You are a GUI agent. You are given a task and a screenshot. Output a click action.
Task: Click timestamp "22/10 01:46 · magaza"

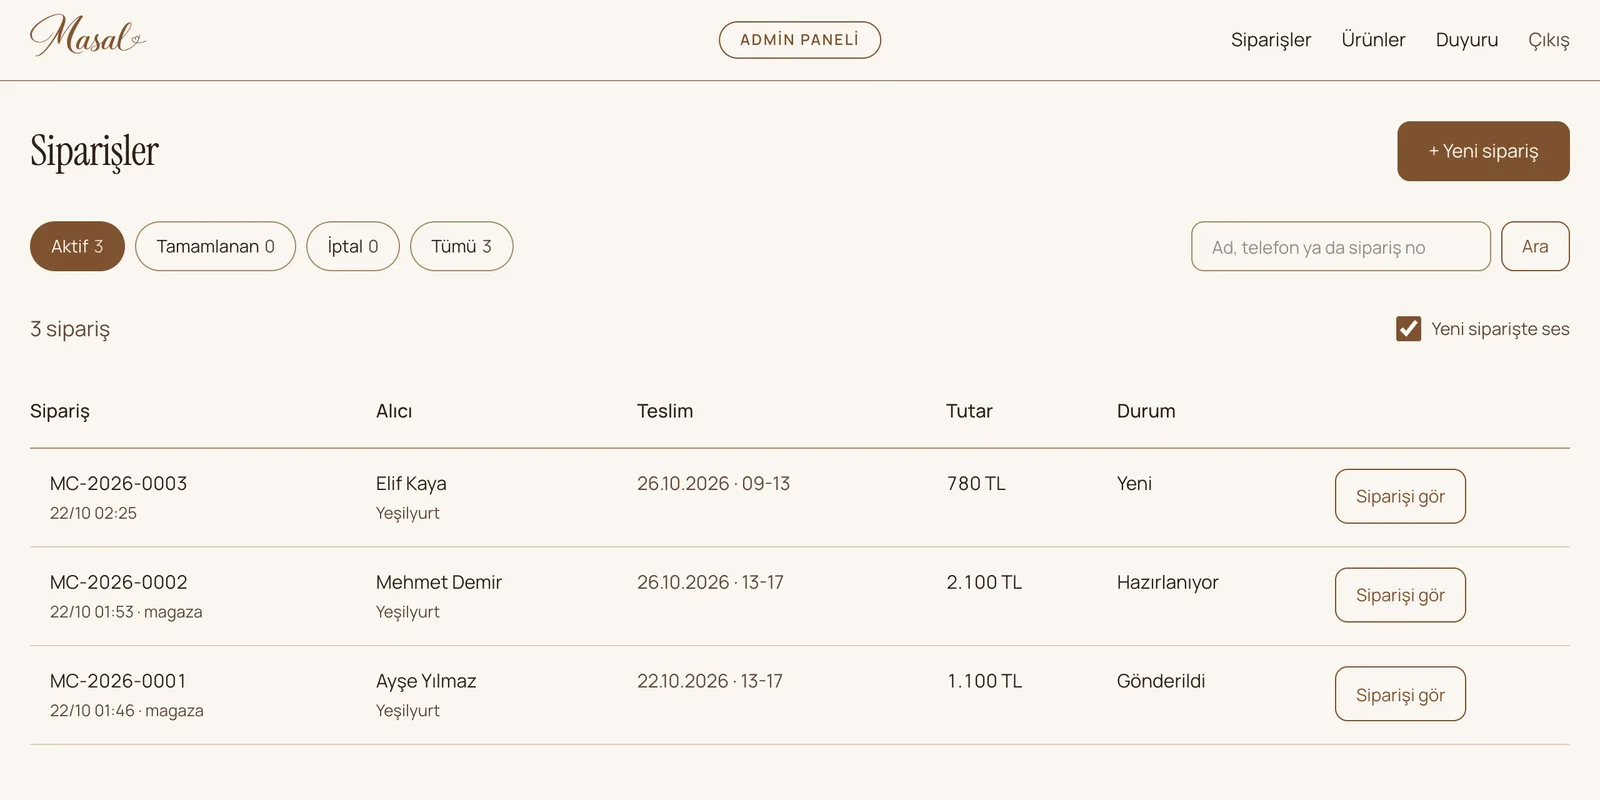click(x=127, y=711)
